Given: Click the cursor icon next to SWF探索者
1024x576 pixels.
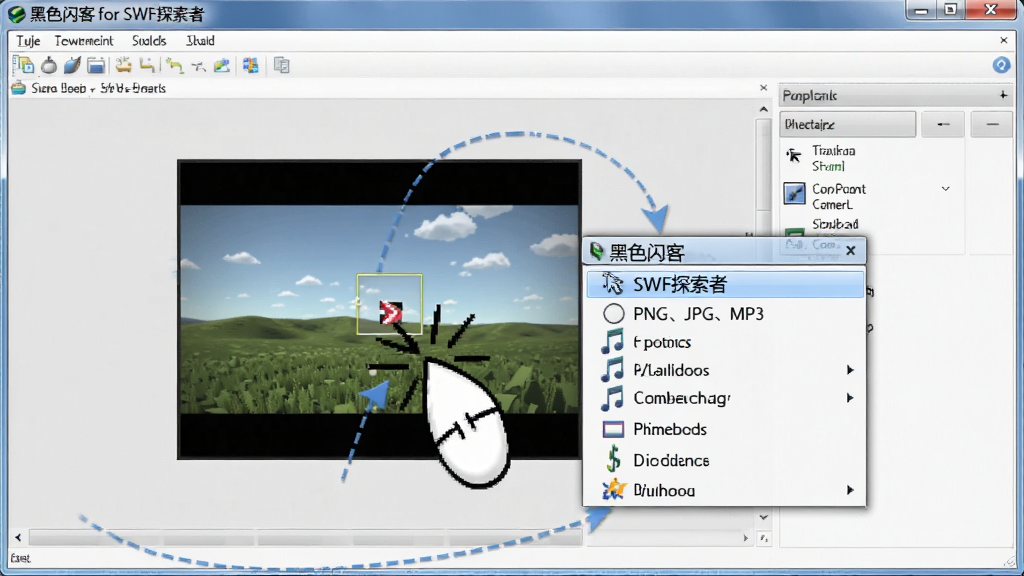Looking at the screenshot, I should (x=613, y=284).
